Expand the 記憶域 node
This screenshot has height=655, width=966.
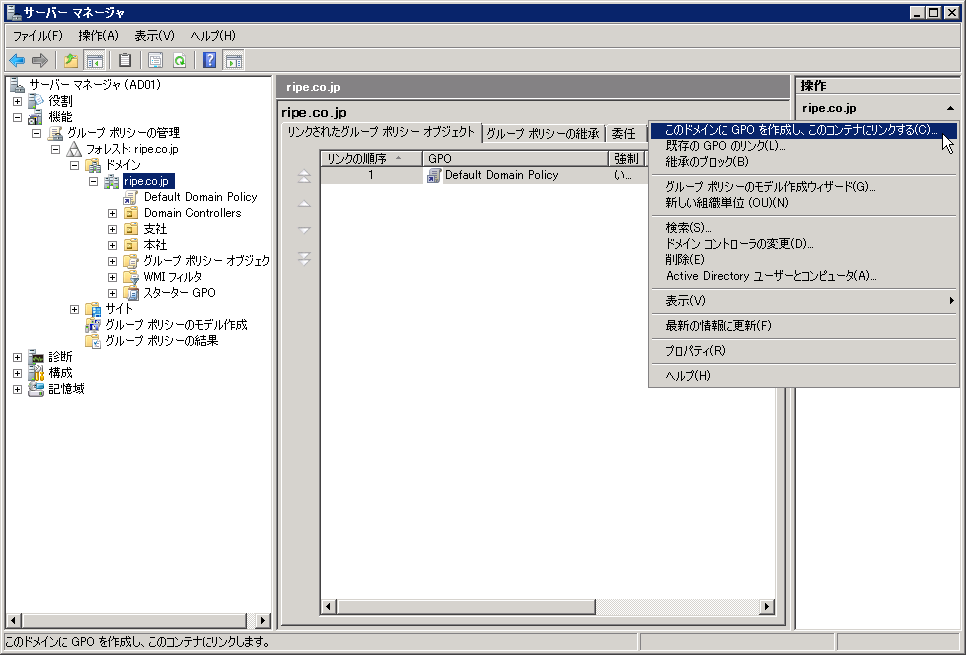(x=17, y=389)
